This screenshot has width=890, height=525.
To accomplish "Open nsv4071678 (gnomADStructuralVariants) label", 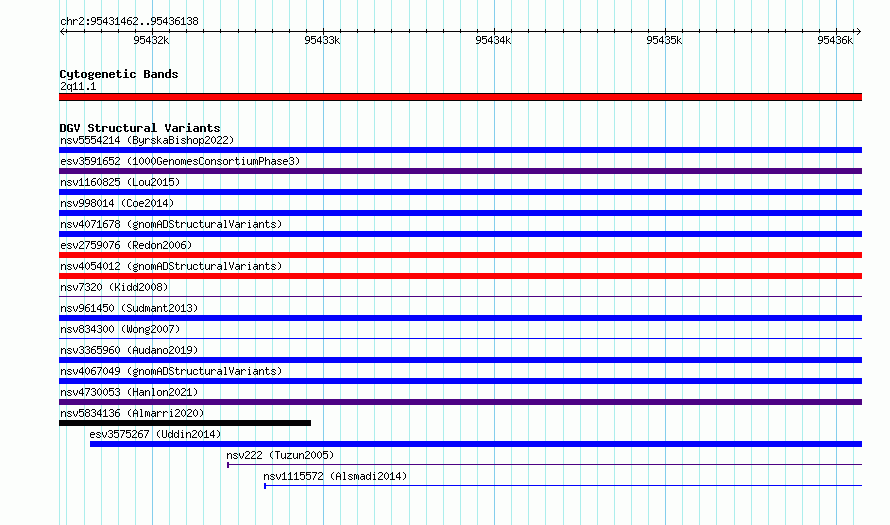I will [171, 224].
